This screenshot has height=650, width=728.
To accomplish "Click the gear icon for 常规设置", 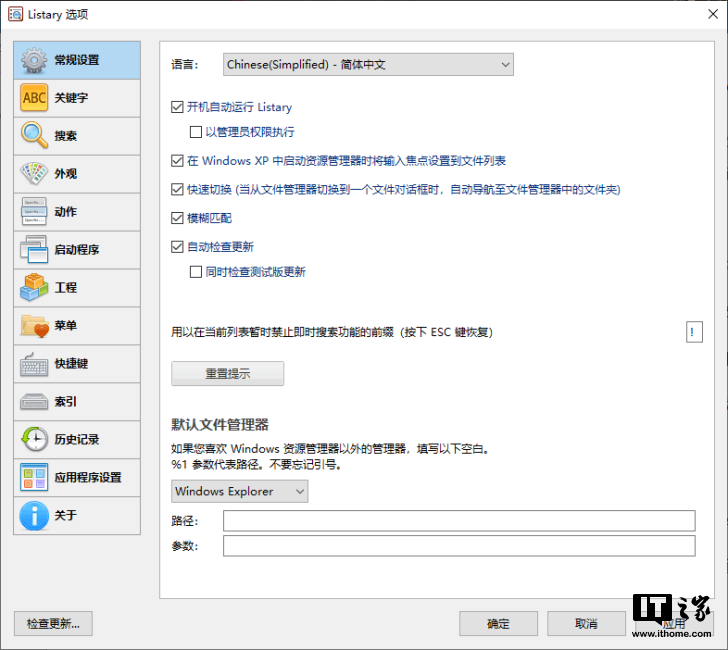I will [x=34, y=60].
